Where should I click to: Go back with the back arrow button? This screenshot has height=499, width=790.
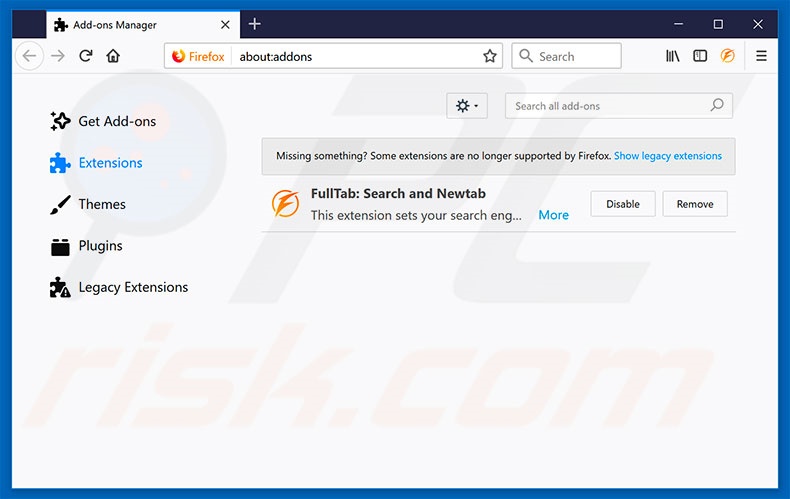(29, 56)
